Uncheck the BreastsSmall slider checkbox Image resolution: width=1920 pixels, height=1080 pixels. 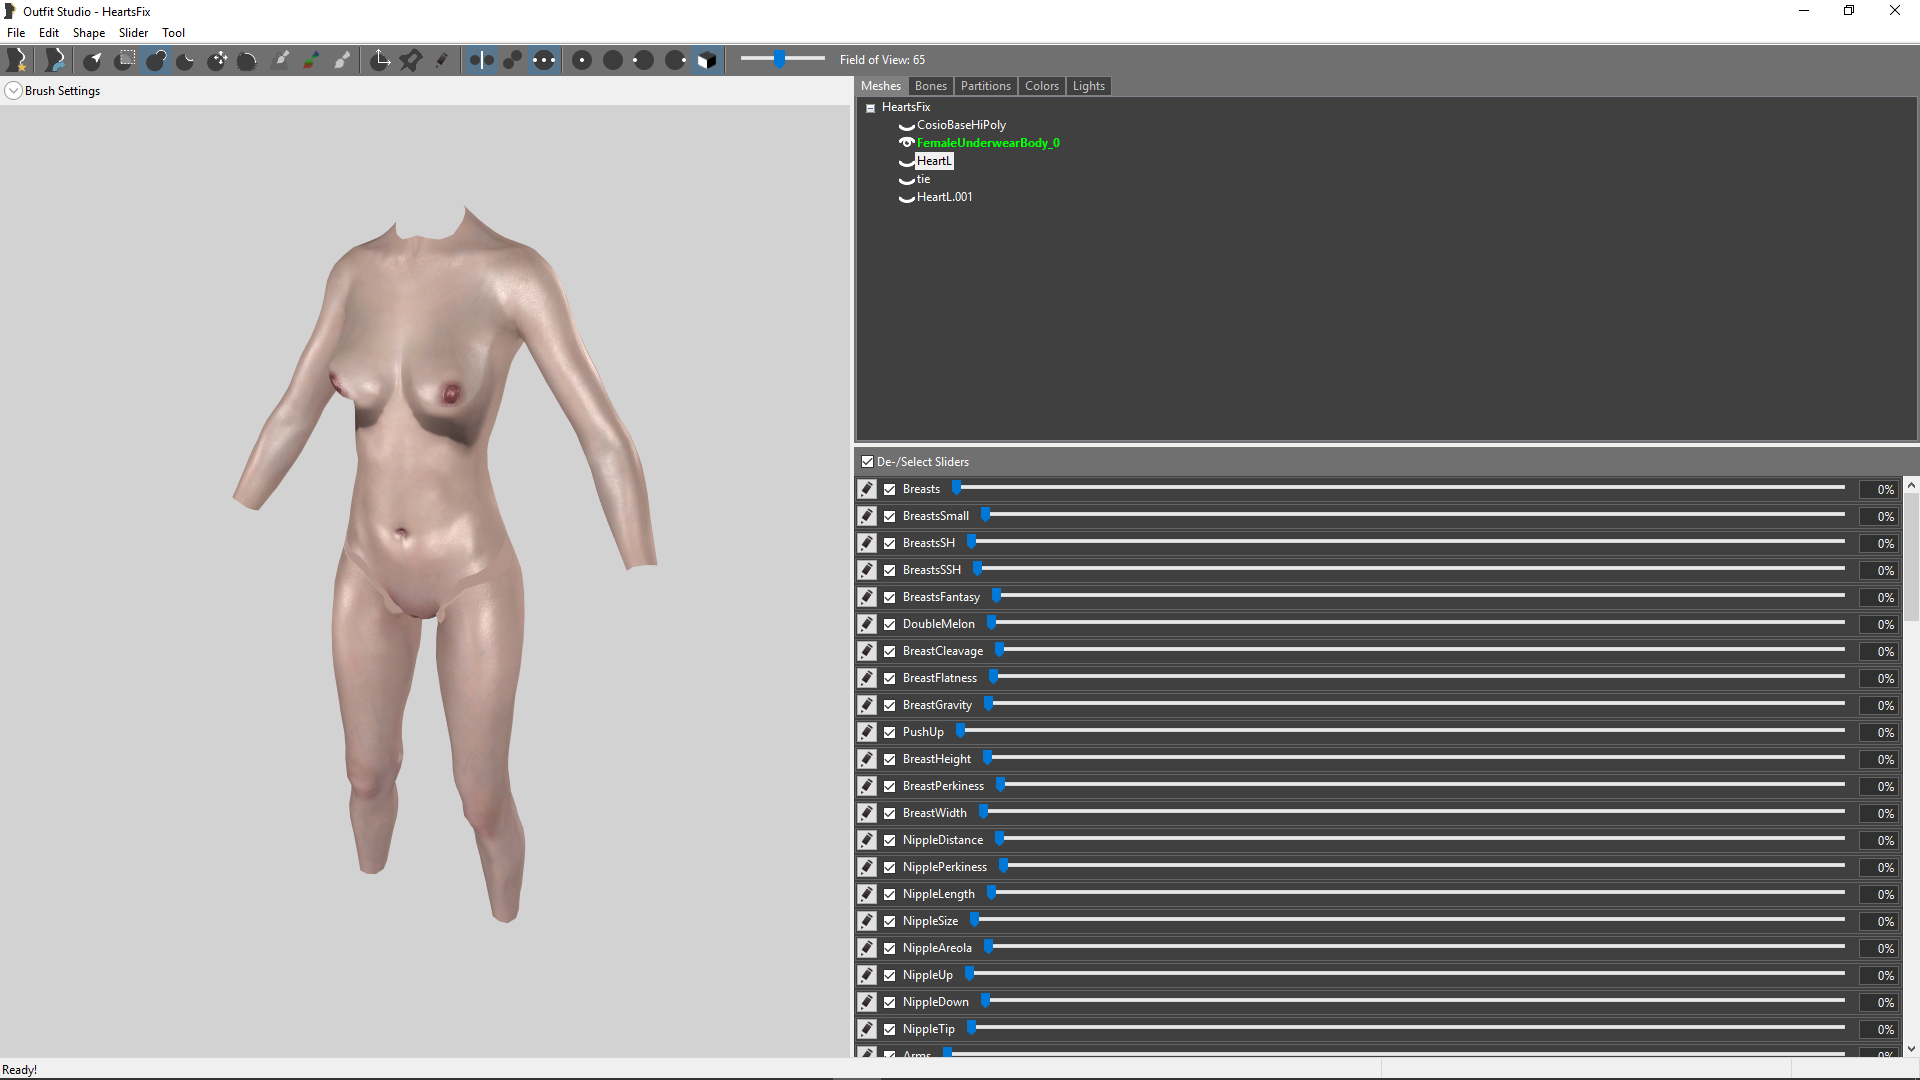(889, 517)
